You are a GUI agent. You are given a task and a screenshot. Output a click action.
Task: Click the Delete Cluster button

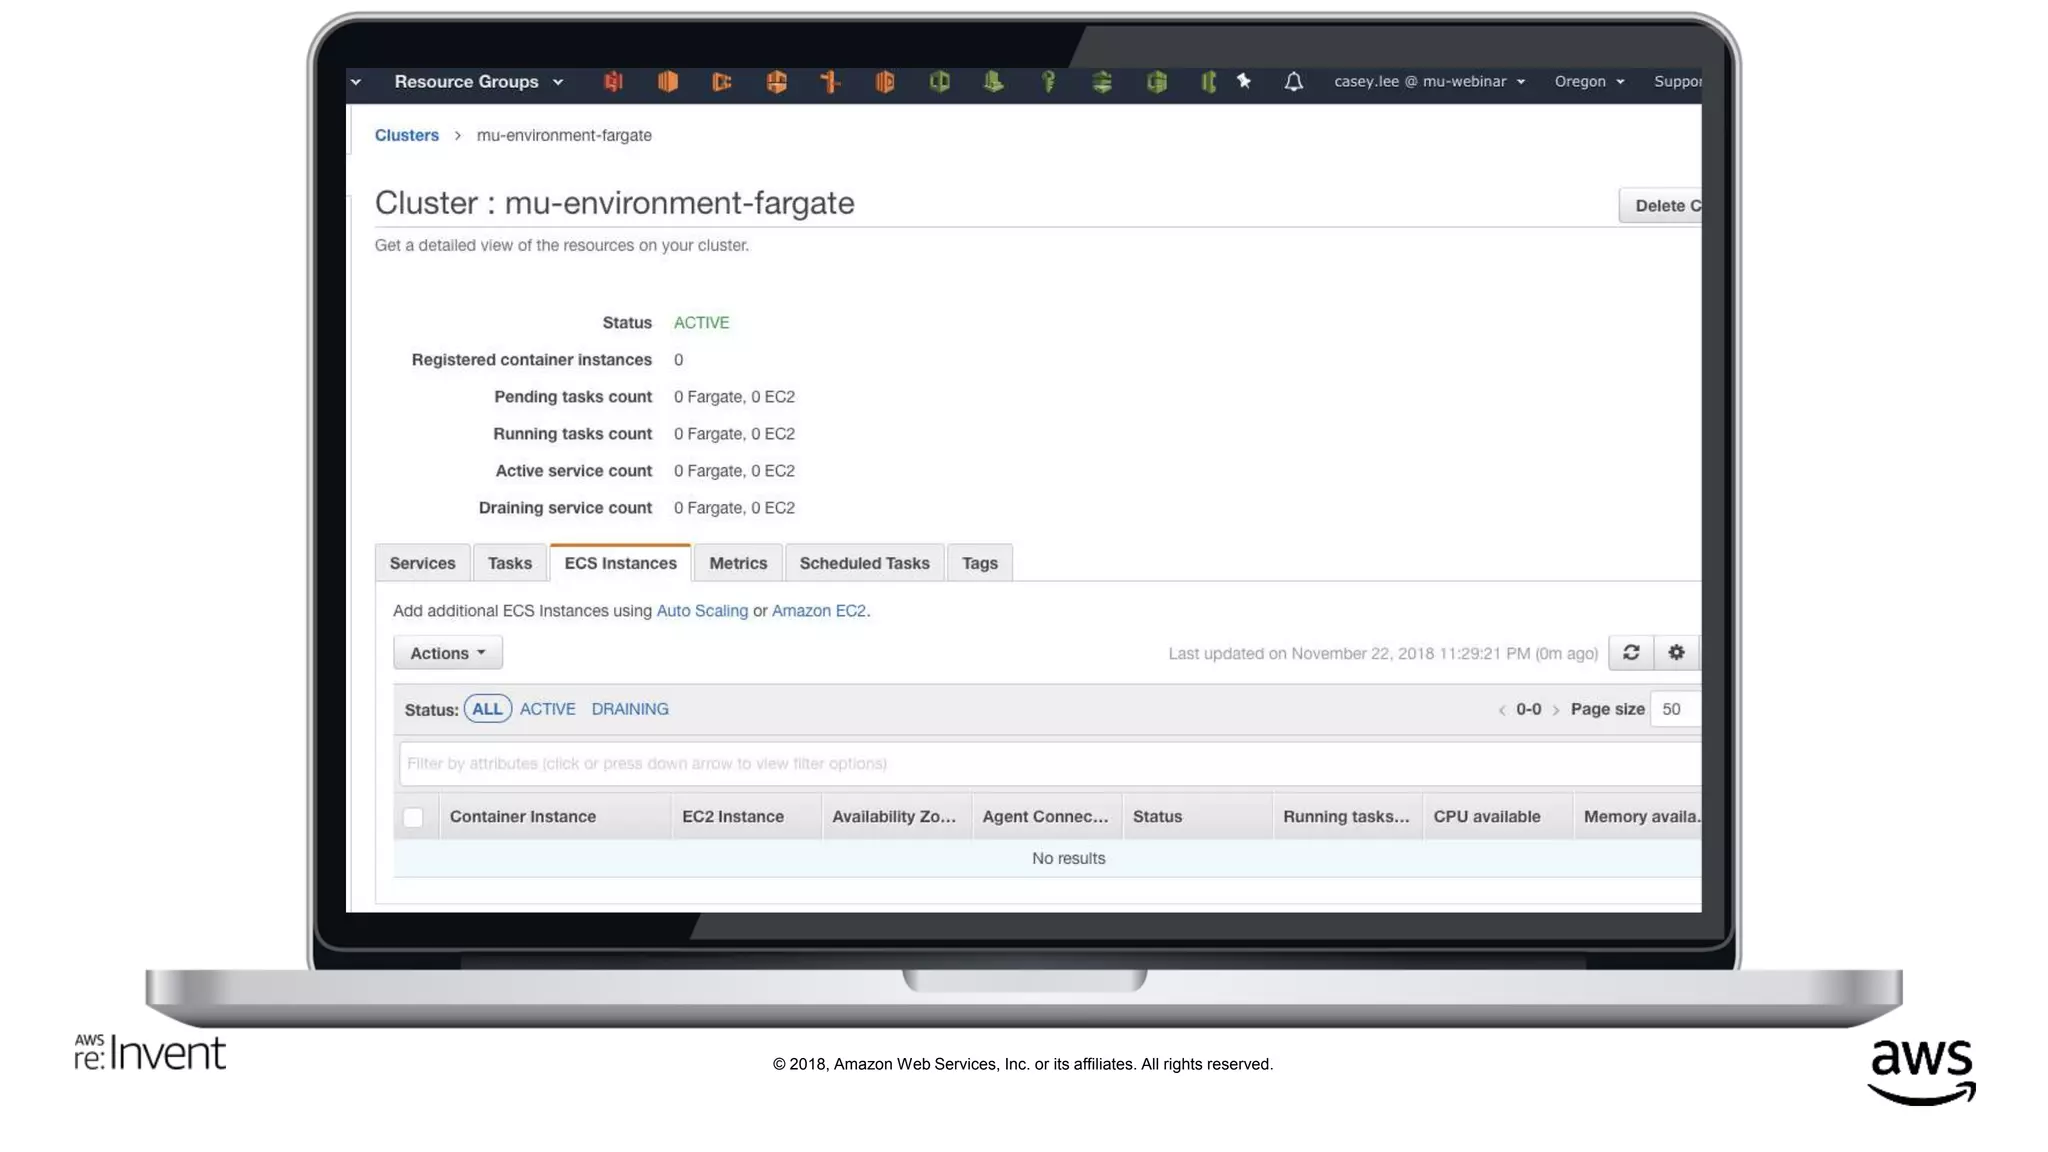(1661, 206)
